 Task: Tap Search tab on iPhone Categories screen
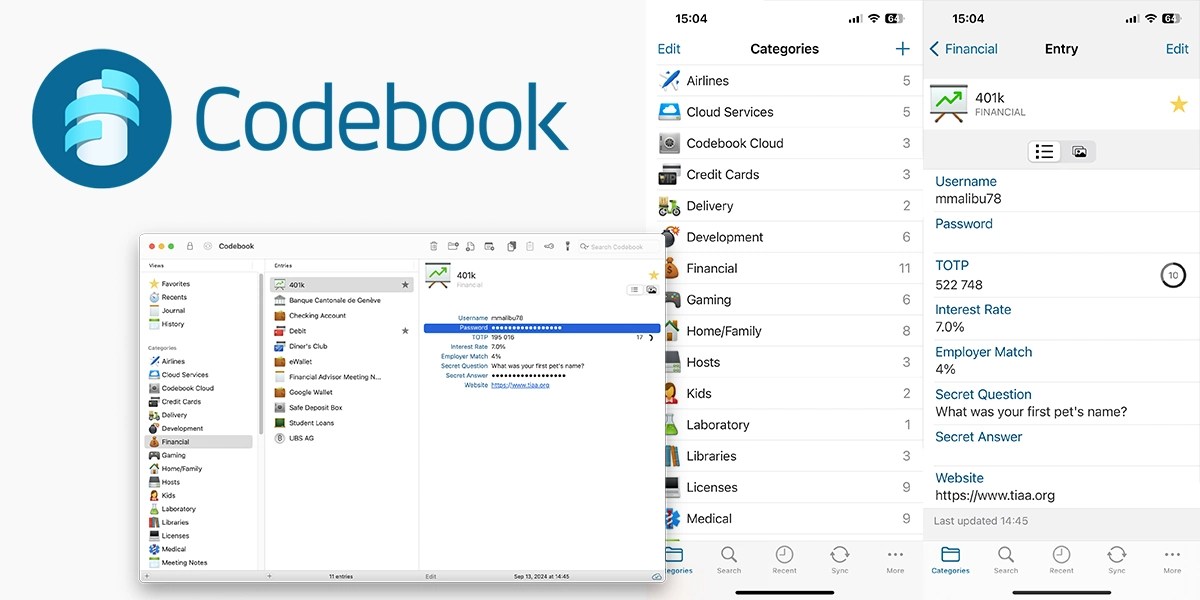click(x=729, y=560)
